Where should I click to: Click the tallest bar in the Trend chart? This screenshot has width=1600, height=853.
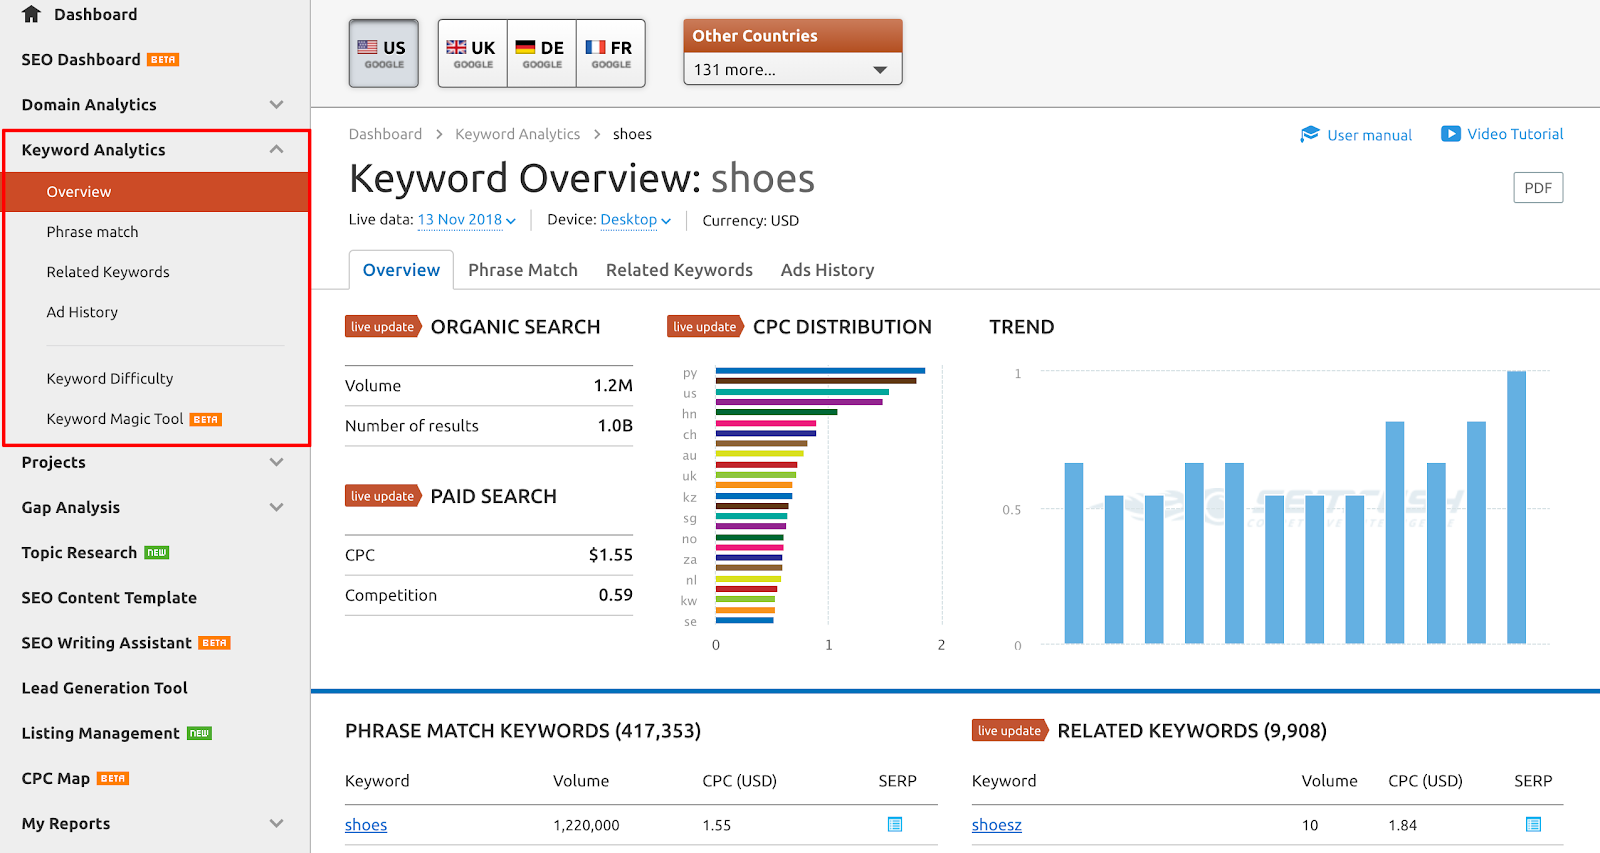1516,507
